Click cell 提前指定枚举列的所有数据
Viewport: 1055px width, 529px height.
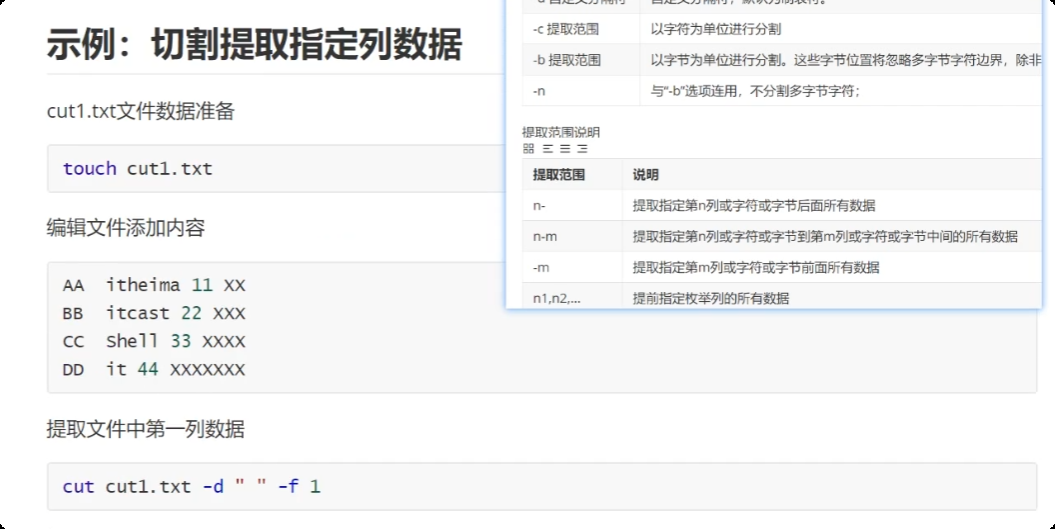[x=832, y=296]
